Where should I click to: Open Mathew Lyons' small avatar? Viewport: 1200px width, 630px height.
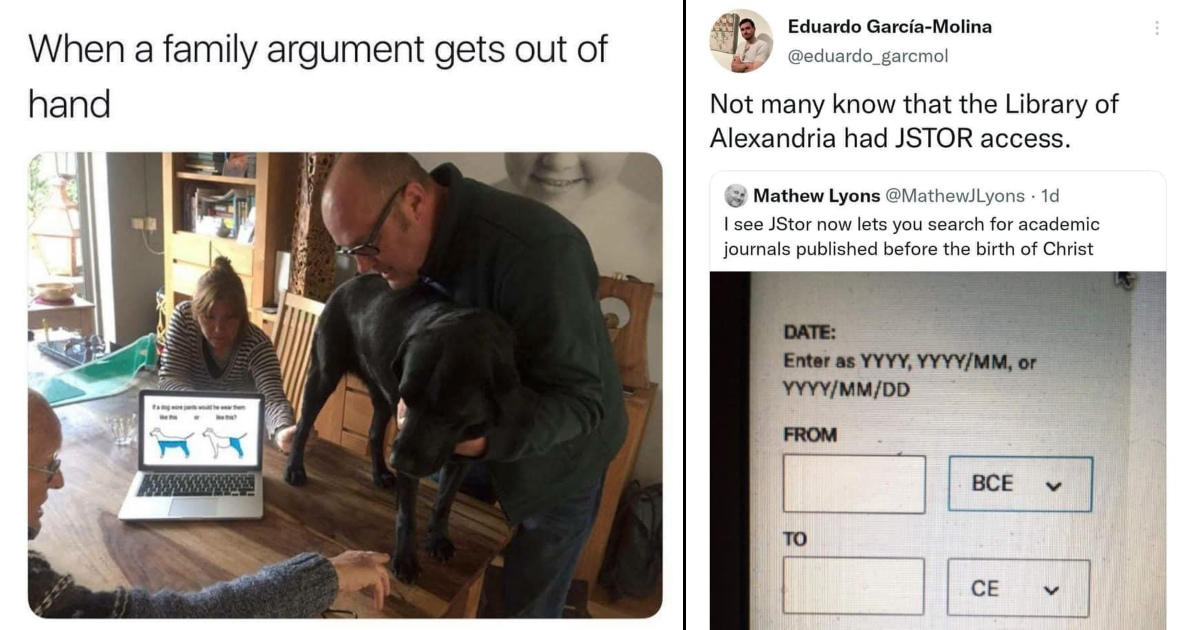736,195
